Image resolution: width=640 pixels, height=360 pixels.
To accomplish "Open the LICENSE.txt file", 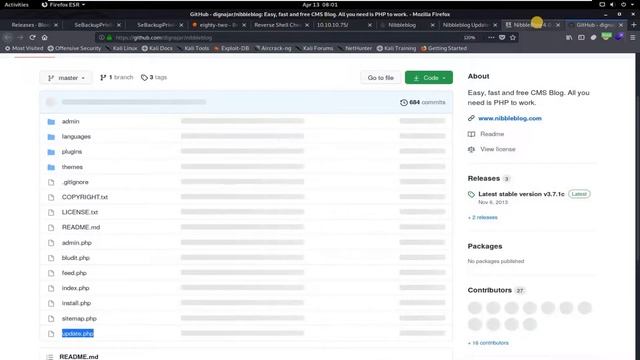I will (x=80, y=212).
